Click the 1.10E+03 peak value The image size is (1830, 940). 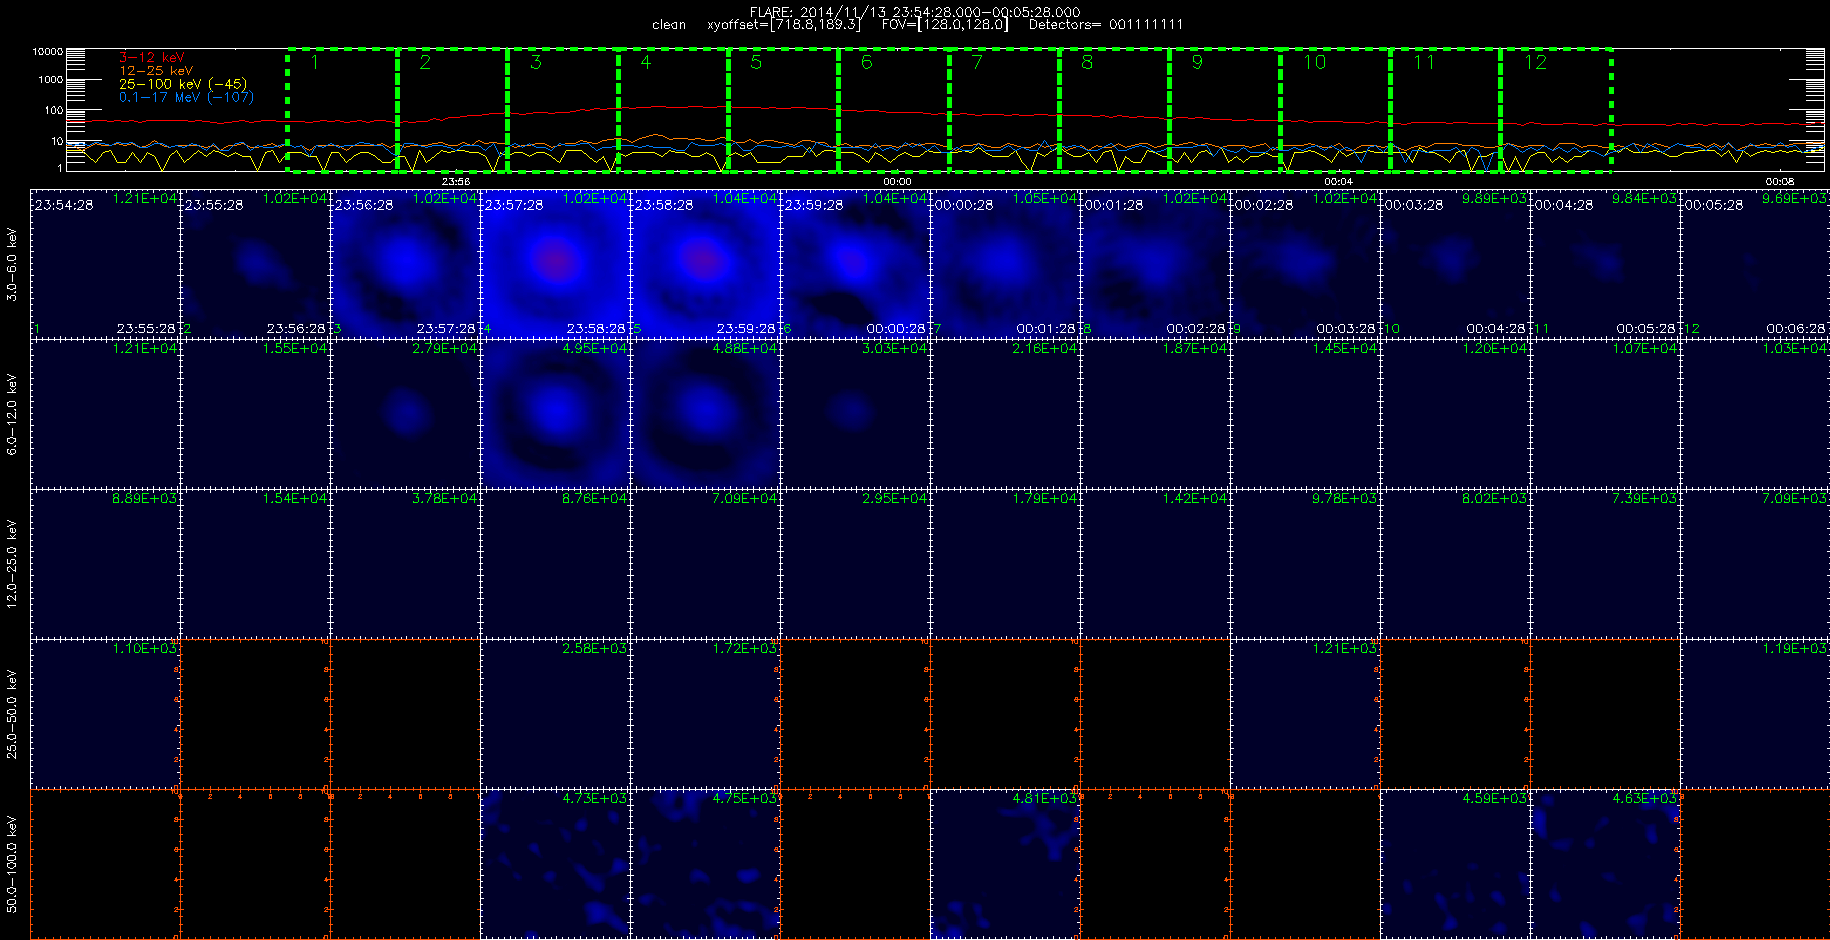click(x=145, y=648)
